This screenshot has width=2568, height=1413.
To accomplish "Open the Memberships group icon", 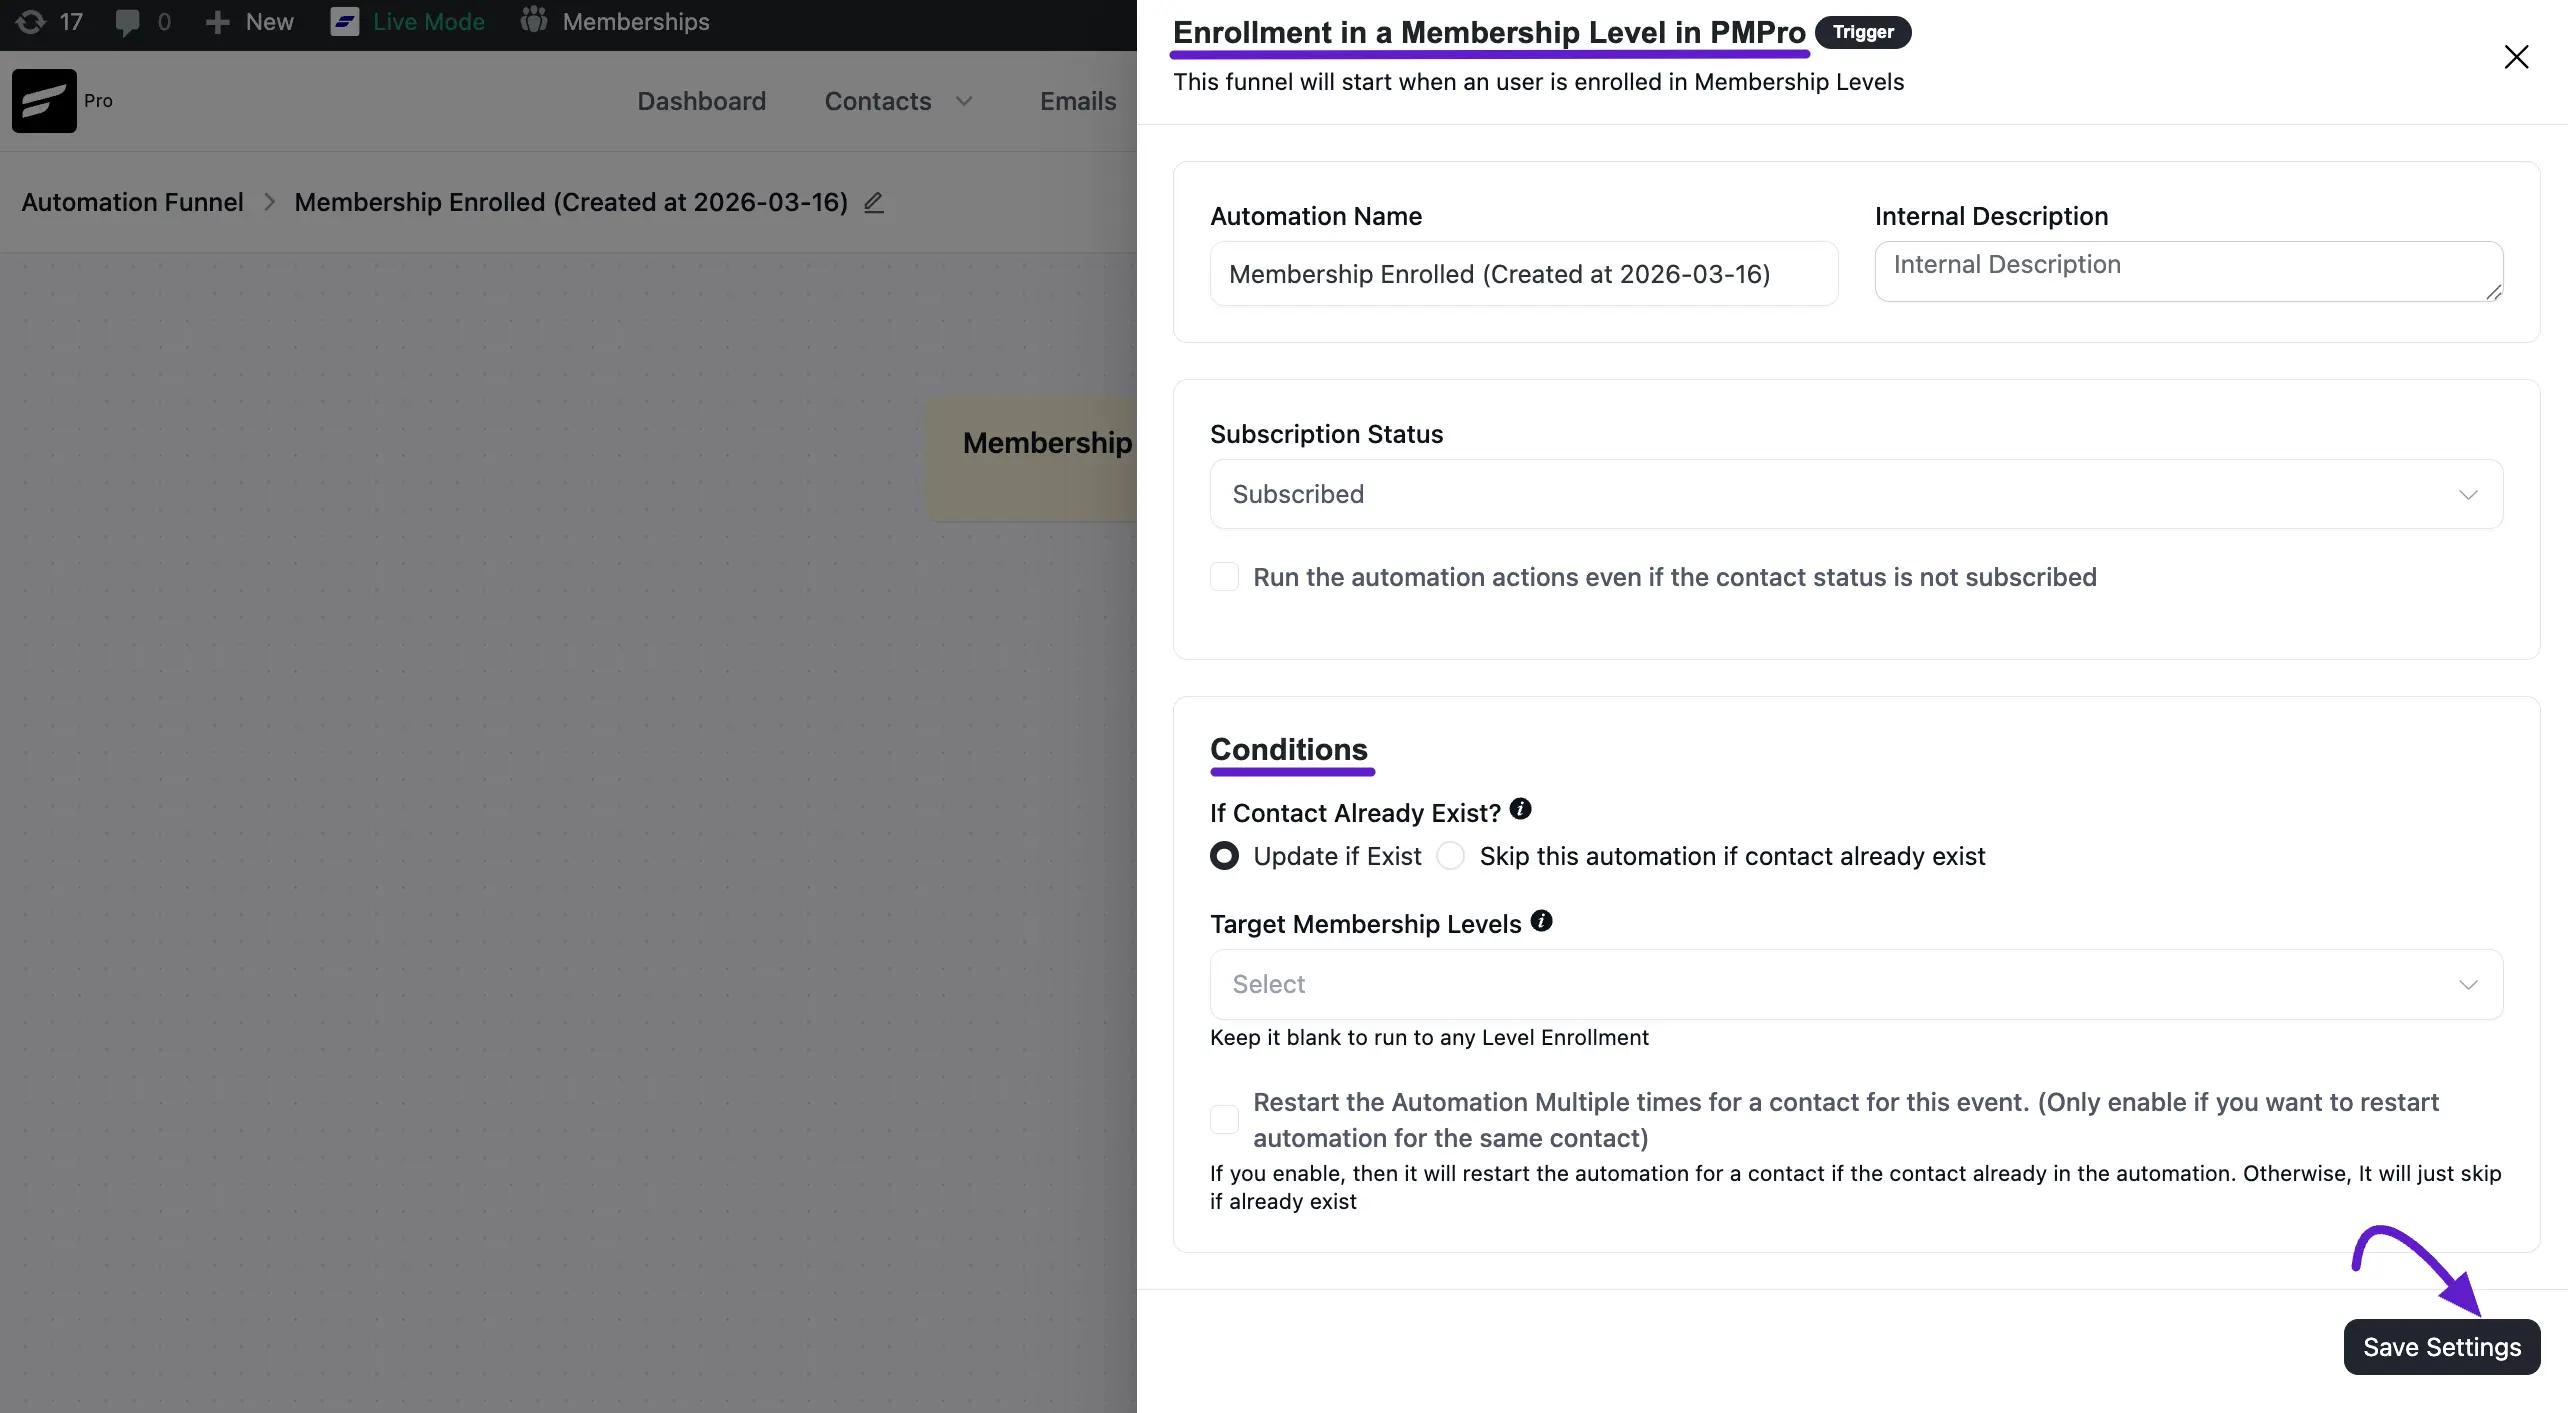I will pos(534,20).
